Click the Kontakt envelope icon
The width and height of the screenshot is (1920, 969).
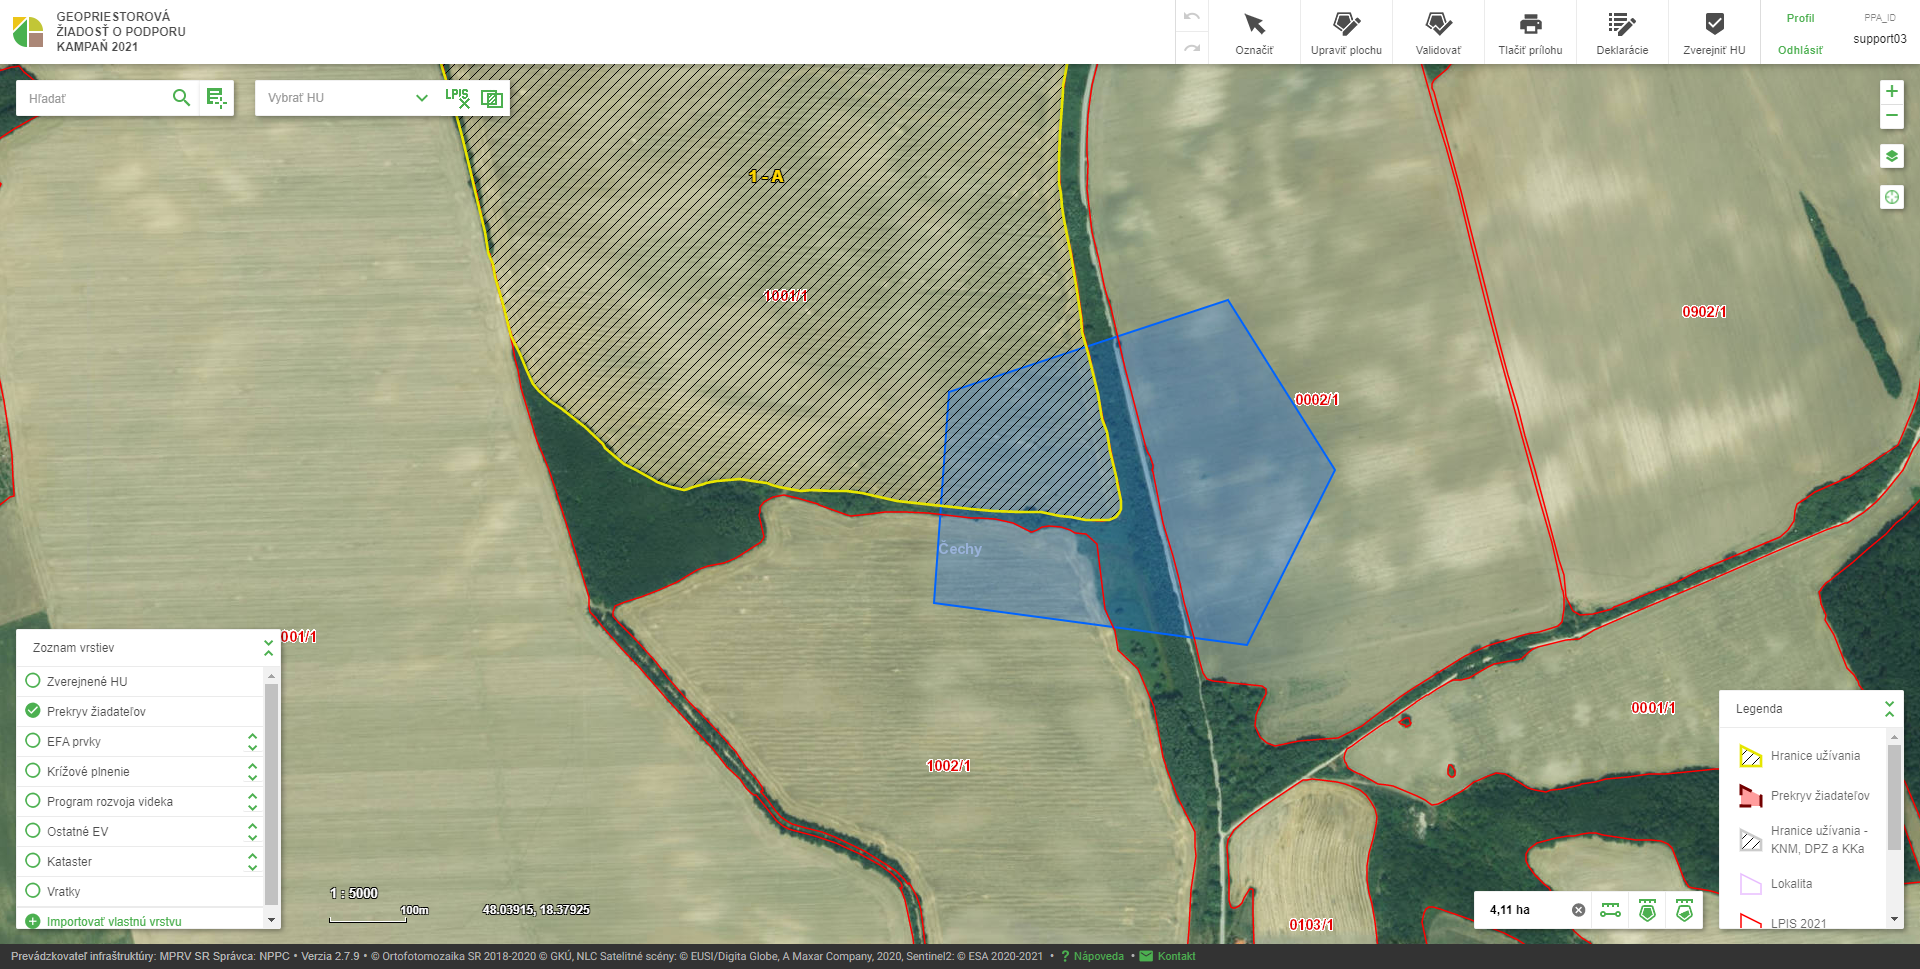click(1146, 956)
